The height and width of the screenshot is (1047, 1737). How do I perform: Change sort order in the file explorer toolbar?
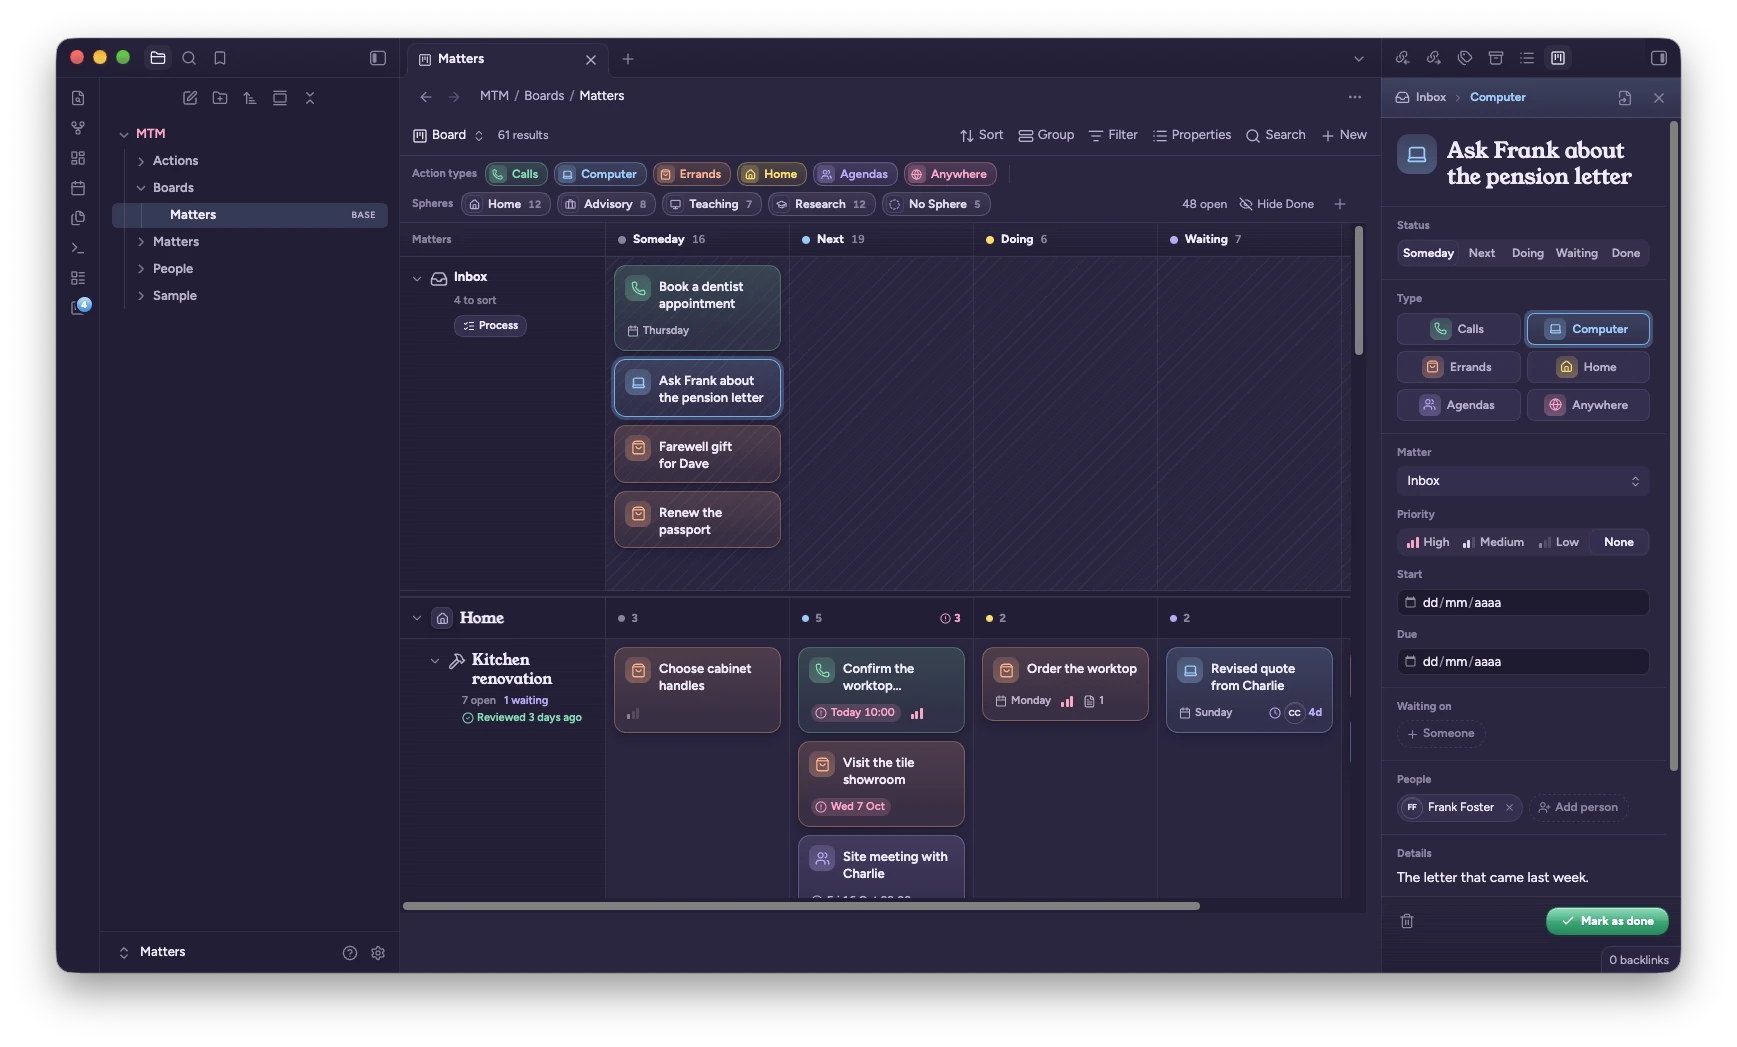pos(250,98)
